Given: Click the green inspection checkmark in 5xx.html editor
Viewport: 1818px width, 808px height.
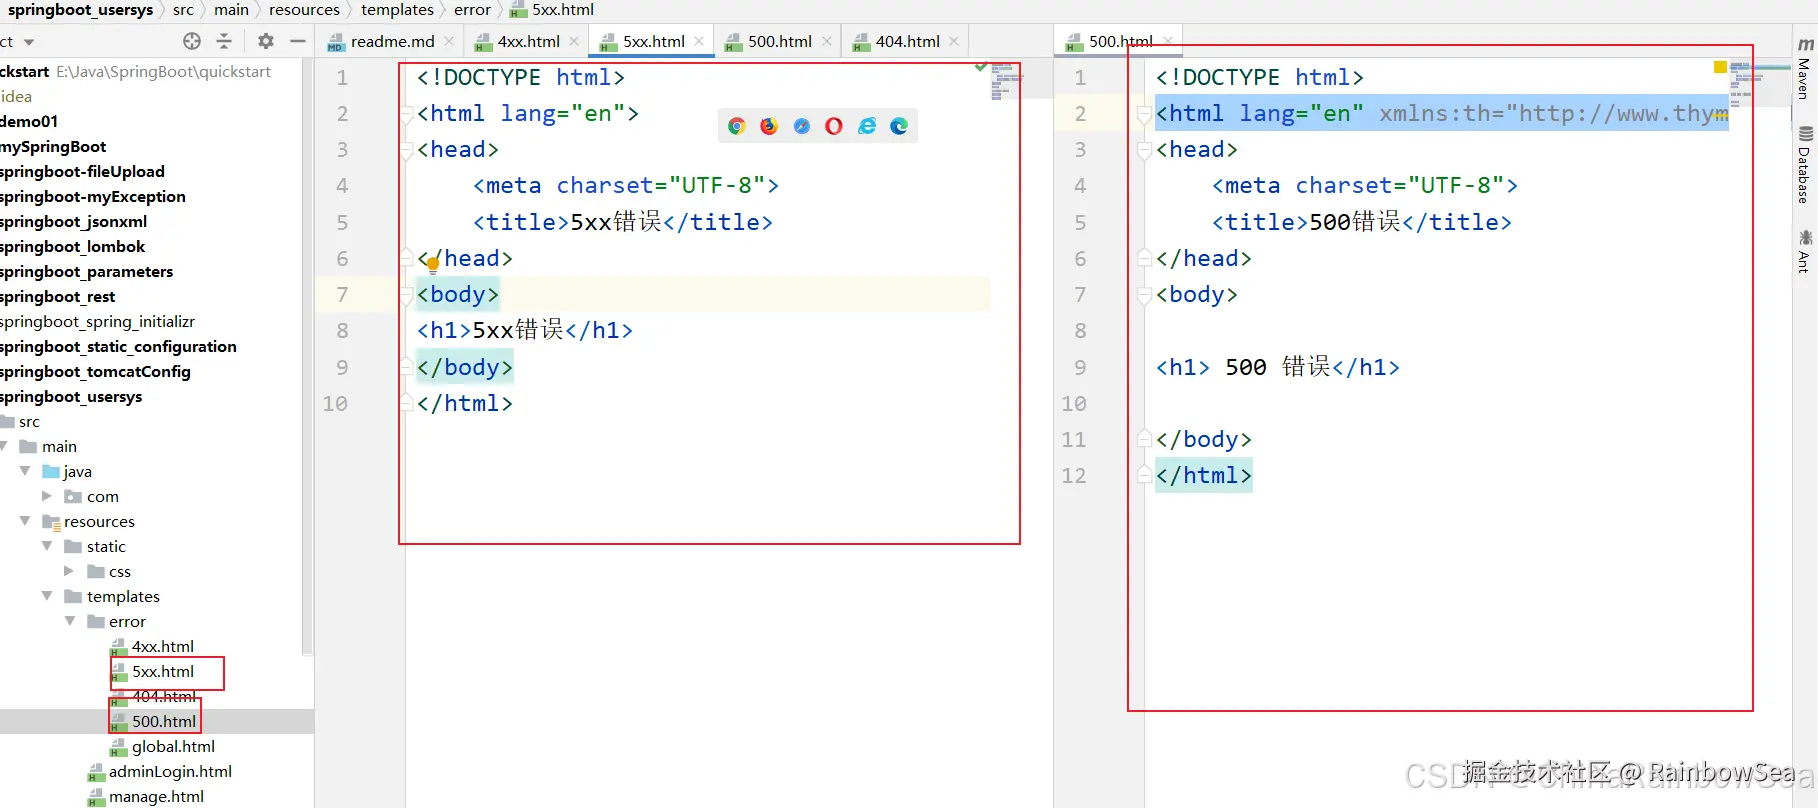Looking at the screenshot, I should (x=981, y=67).
